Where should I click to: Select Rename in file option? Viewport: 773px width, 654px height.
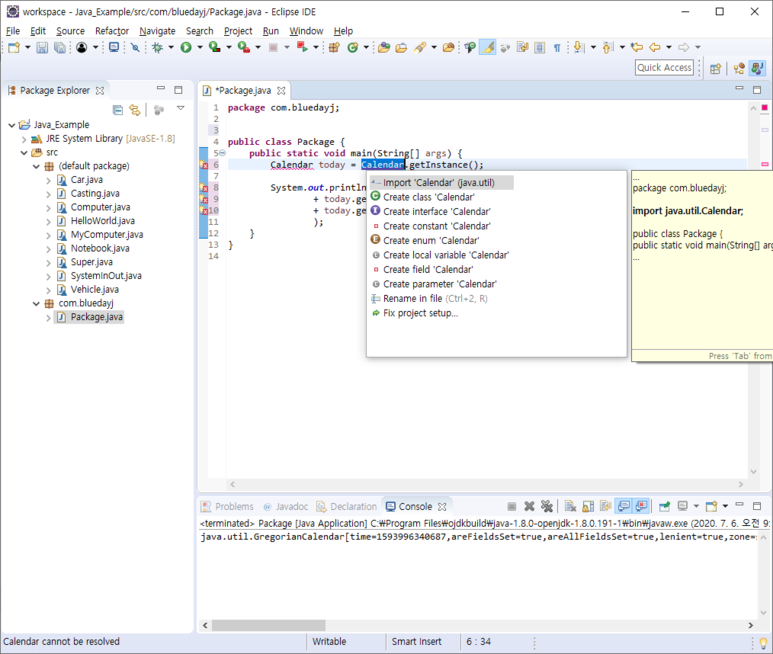point(429,299)
